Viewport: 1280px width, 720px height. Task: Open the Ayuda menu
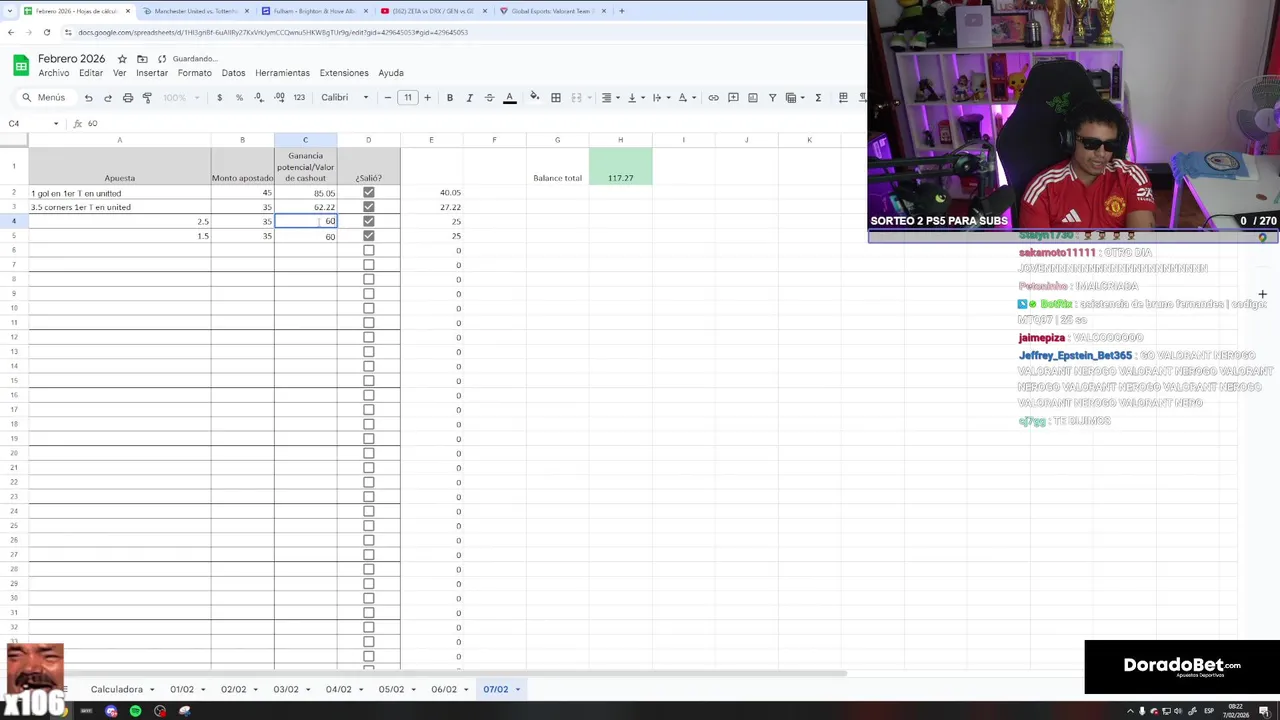pos(391,73)
